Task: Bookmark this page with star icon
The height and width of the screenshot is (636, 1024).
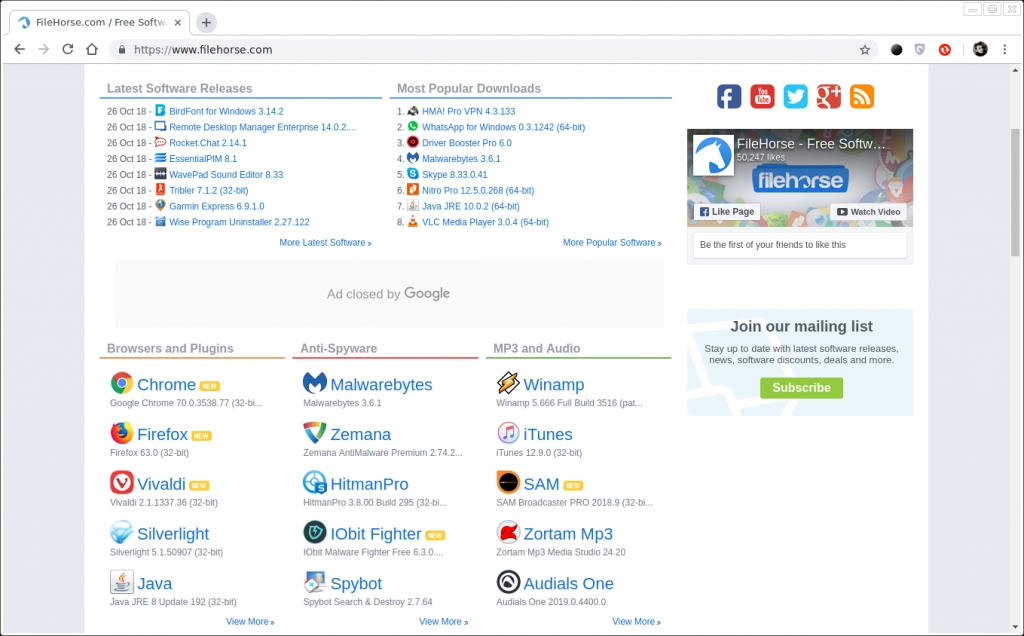Action: pyautogui.click(x=865, y=49)
